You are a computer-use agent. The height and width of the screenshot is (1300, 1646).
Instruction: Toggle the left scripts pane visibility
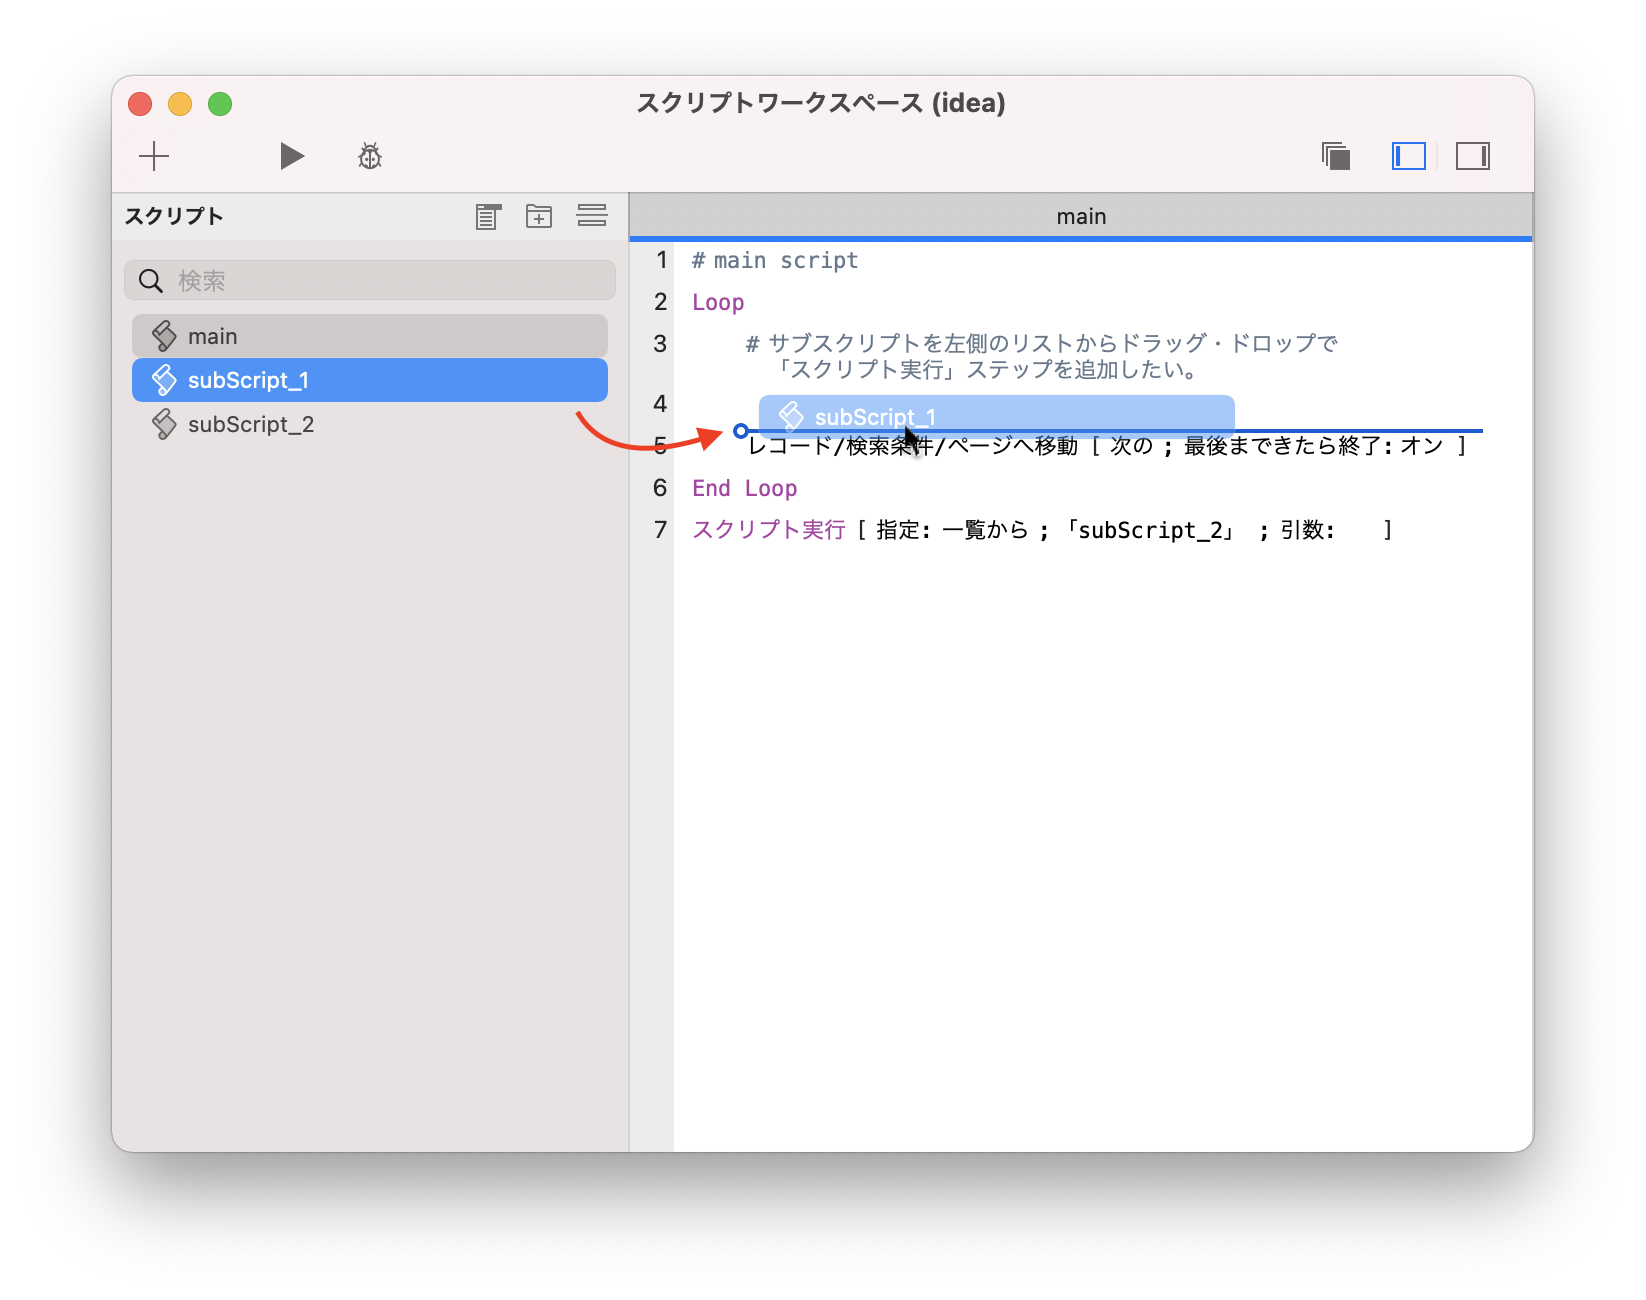coord(1409,156)
